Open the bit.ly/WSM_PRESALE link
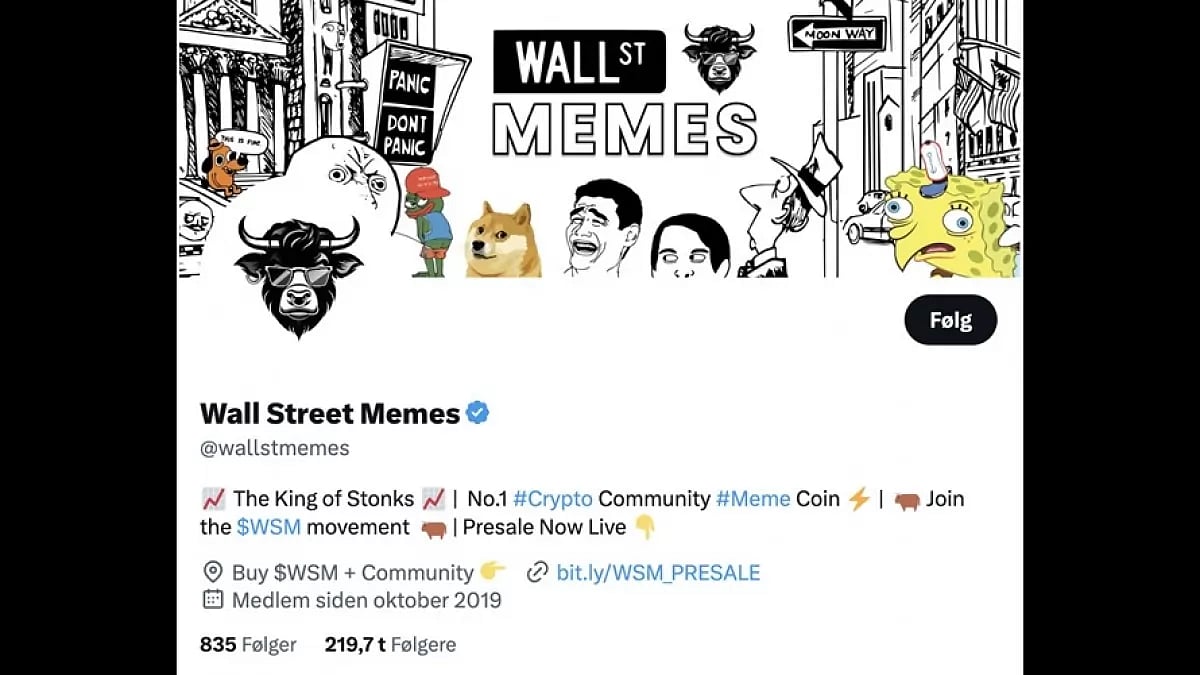 [658, 573]
